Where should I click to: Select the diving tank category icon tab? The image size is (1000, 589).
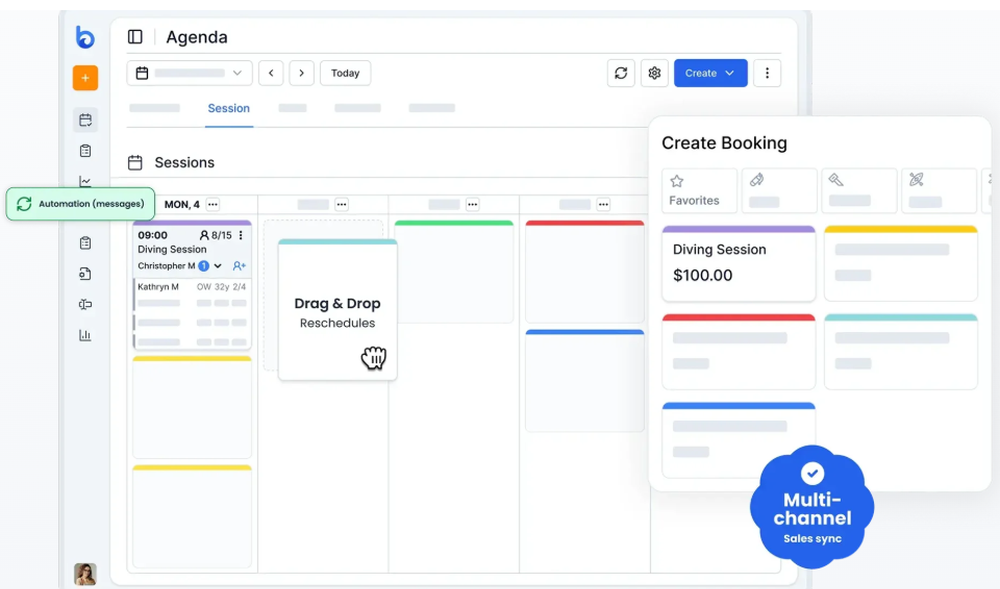point(779,190)
